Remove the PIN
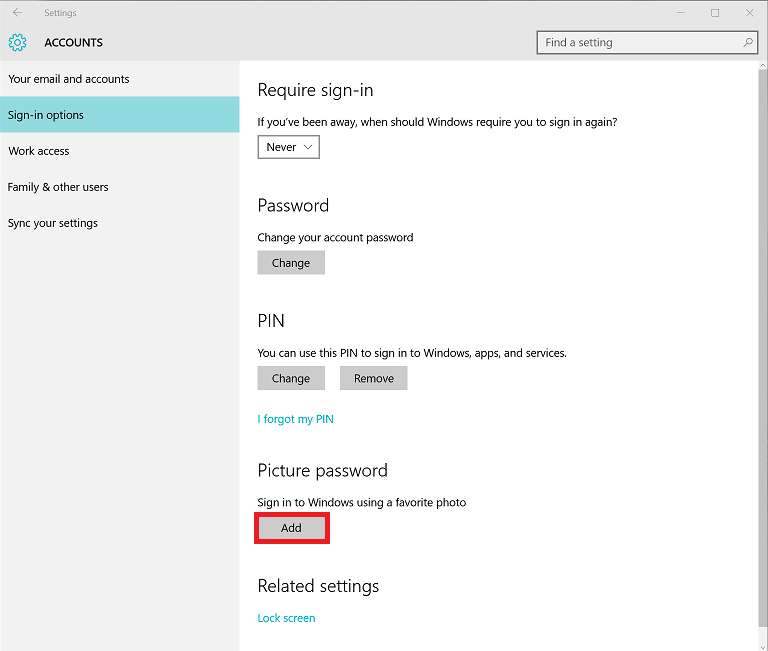 374,378
